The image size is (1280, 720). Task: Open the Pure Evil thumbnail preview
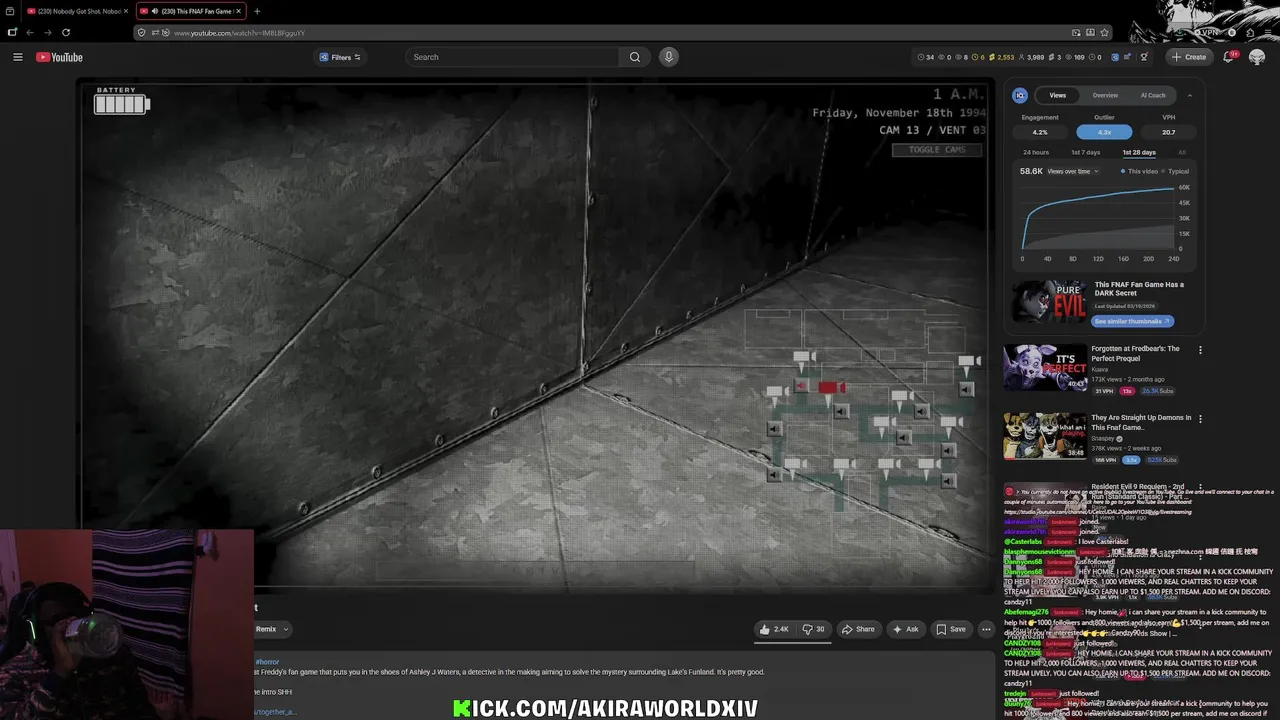[x=1048, y=301]
